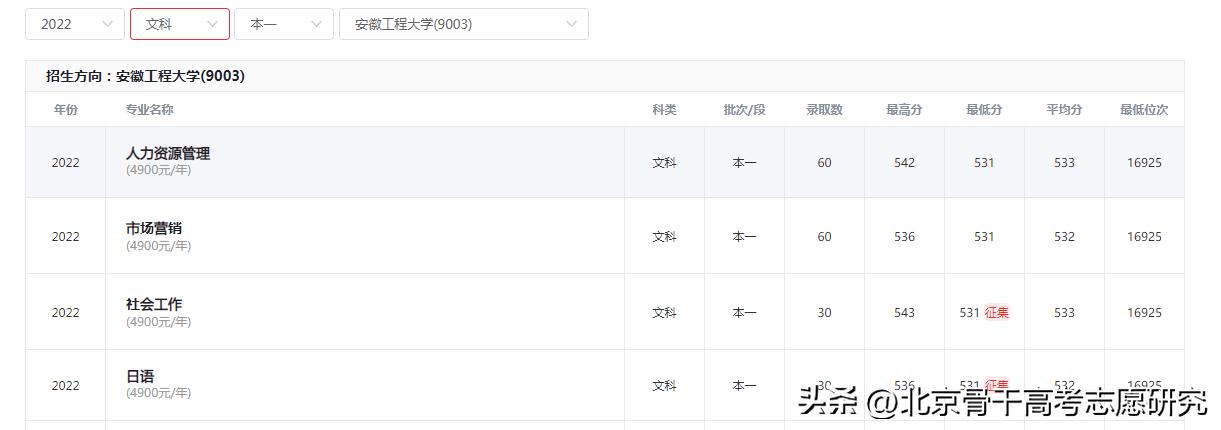
Task: Open the 日语 major entry
Action: (x=140, y=377)
